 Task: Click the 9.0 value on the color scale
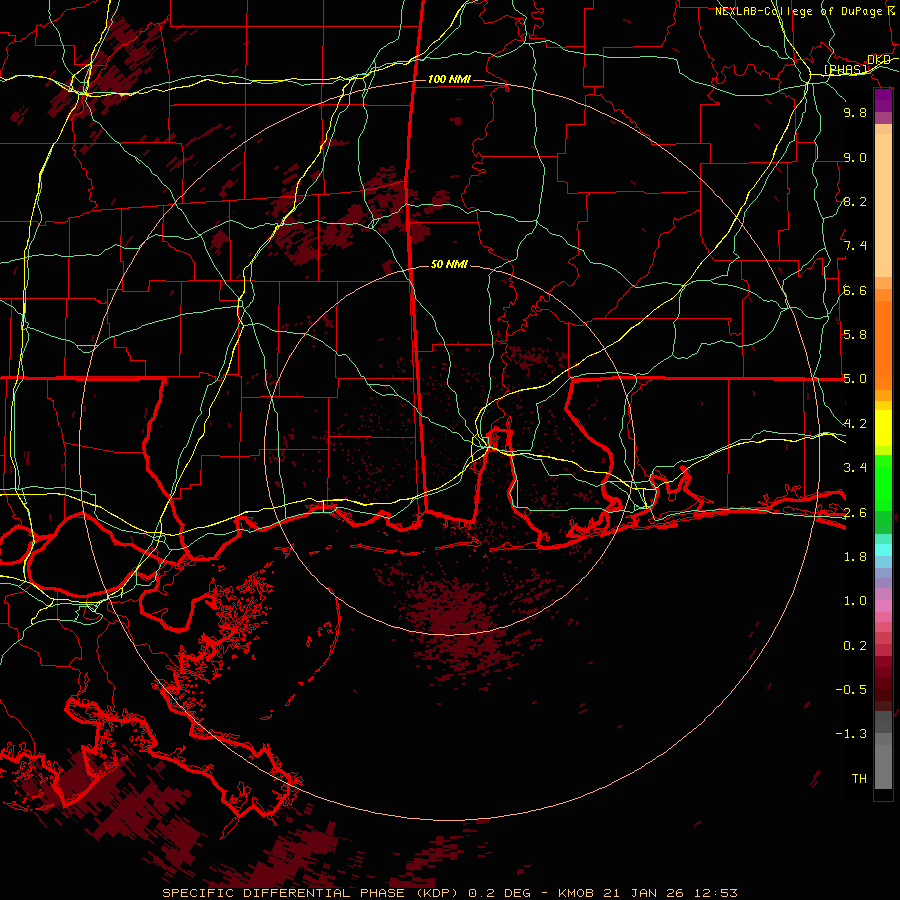coord(855,157)
